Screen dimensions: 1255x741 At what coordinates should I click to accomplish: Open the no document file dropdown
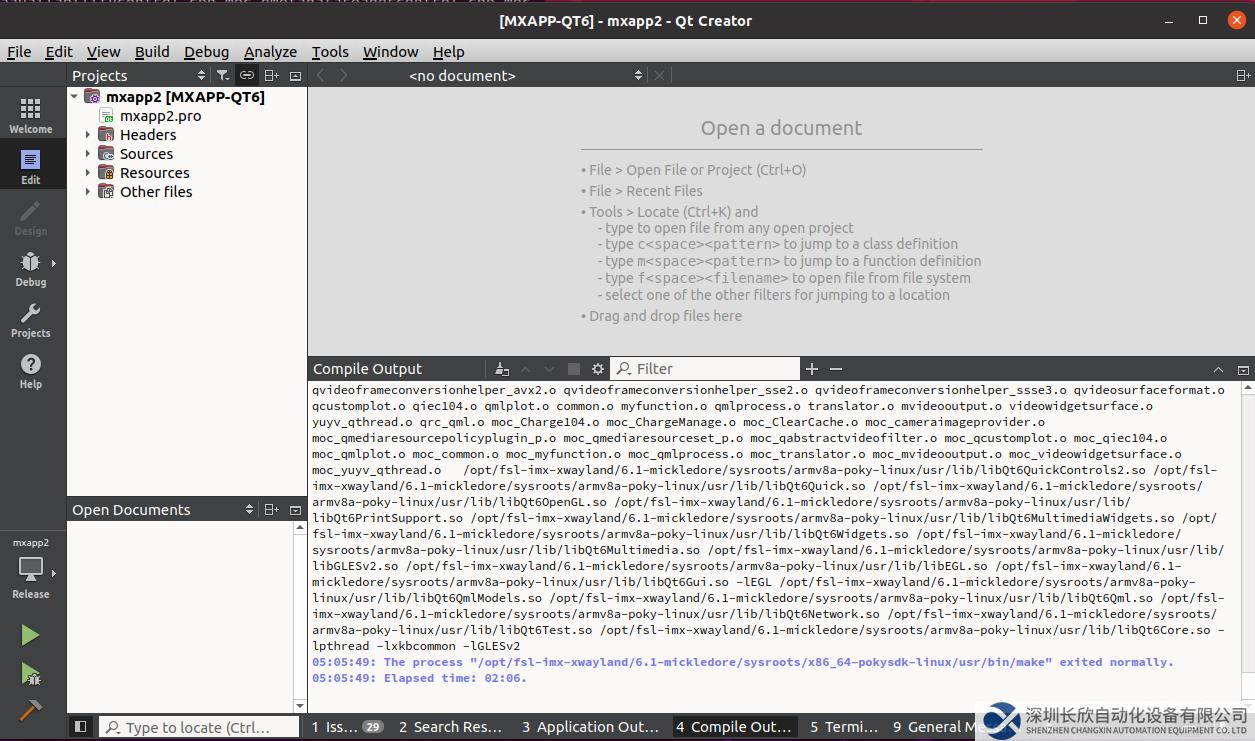point(526,75)
